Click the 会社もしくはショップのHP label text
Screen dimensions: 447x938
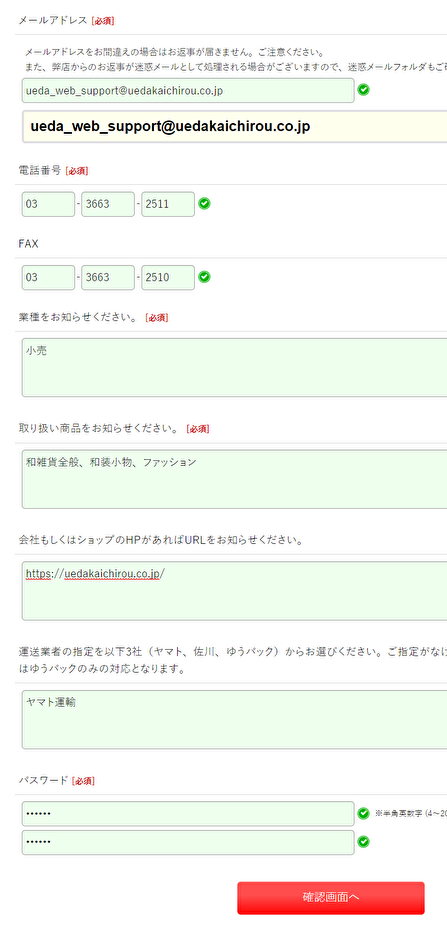pyautogui.click(x=160, y=540)
